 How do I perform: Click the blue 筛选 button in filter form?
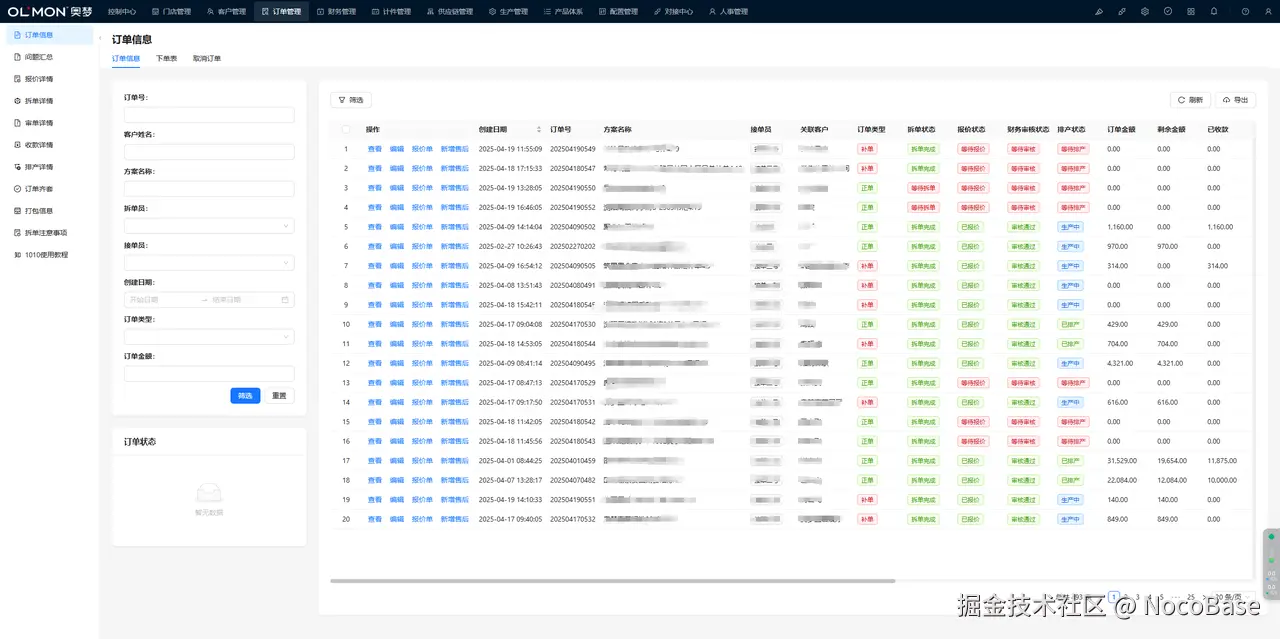245,395
